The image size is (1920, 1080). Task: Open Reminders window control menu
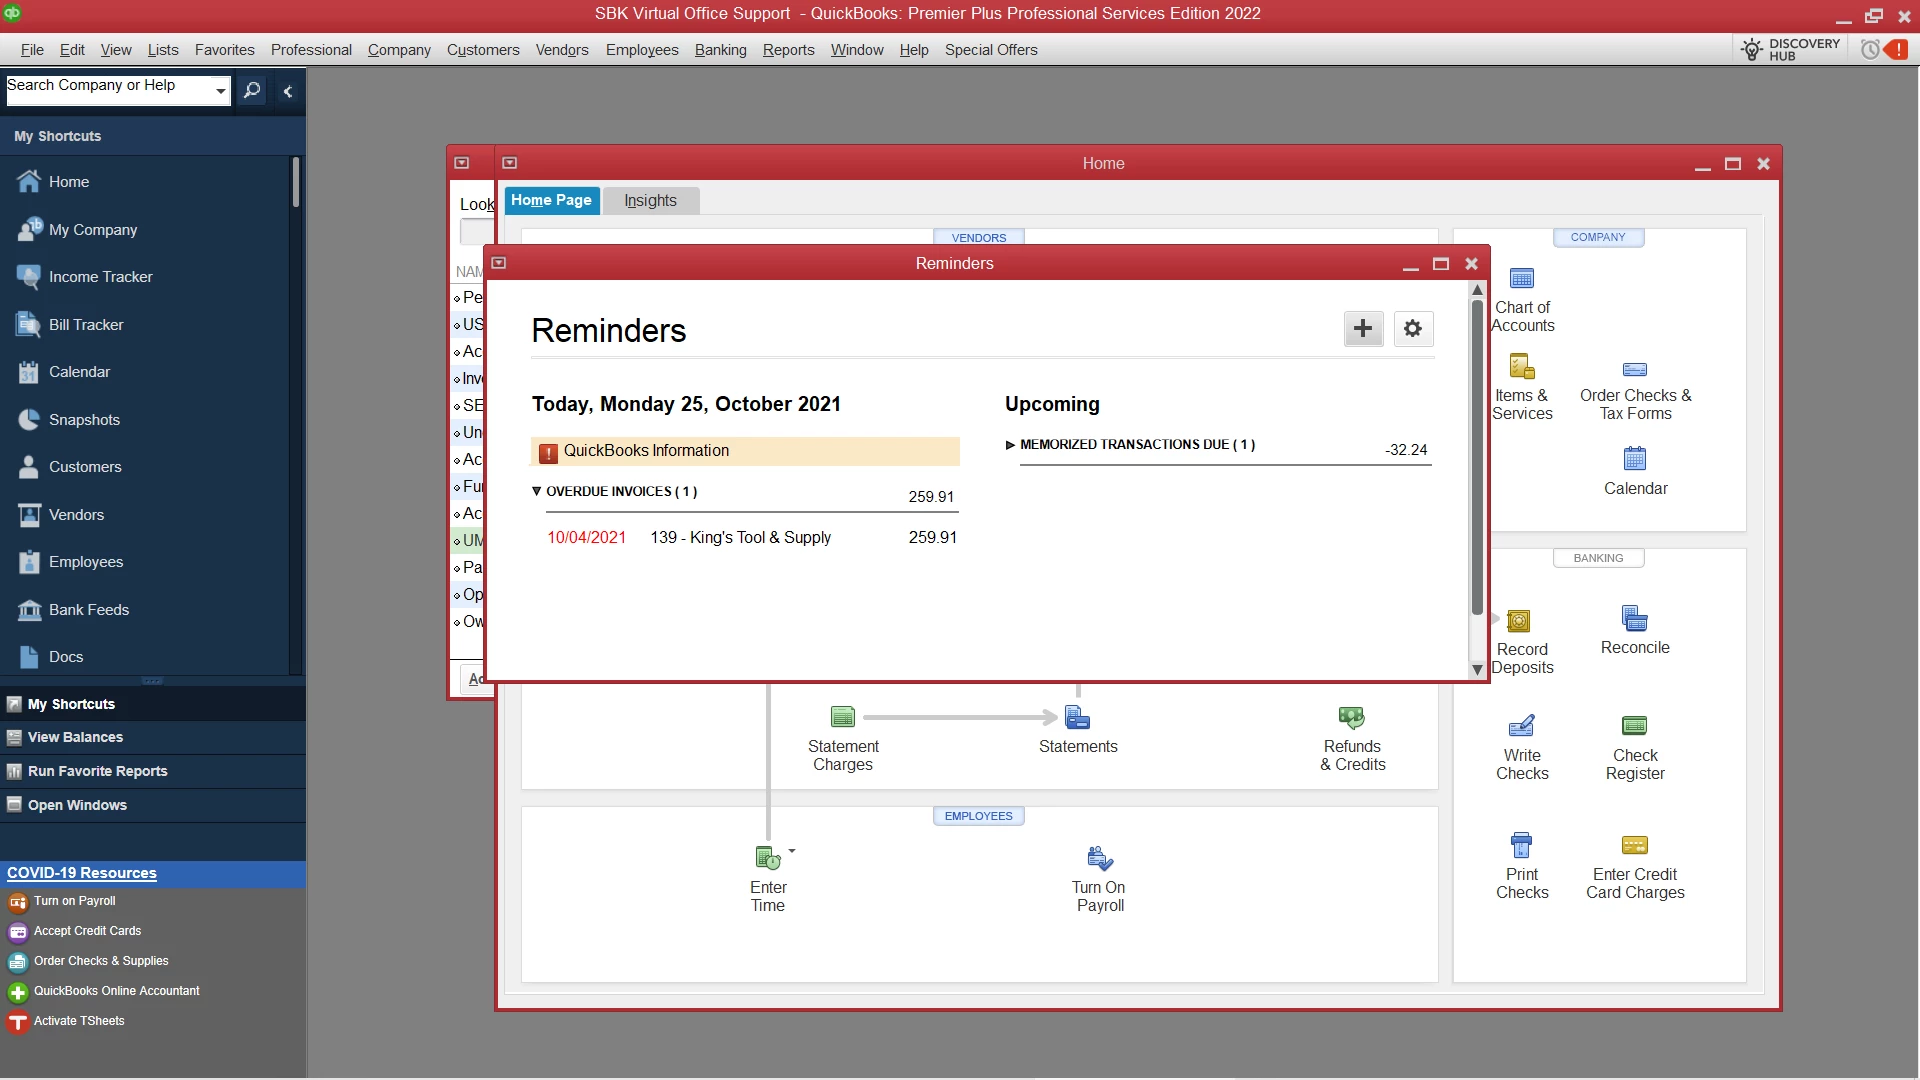(x=499, y=263)
